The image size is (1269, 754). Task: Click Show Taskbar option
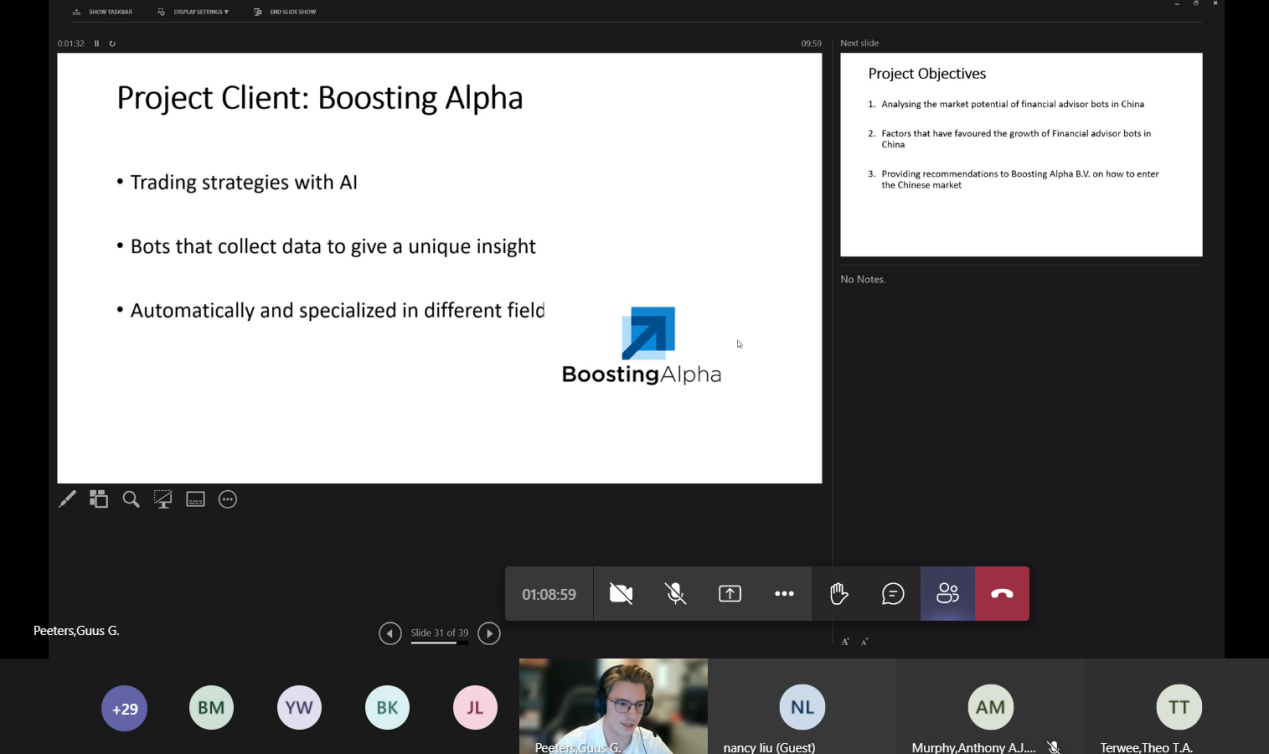coord(103,12)
